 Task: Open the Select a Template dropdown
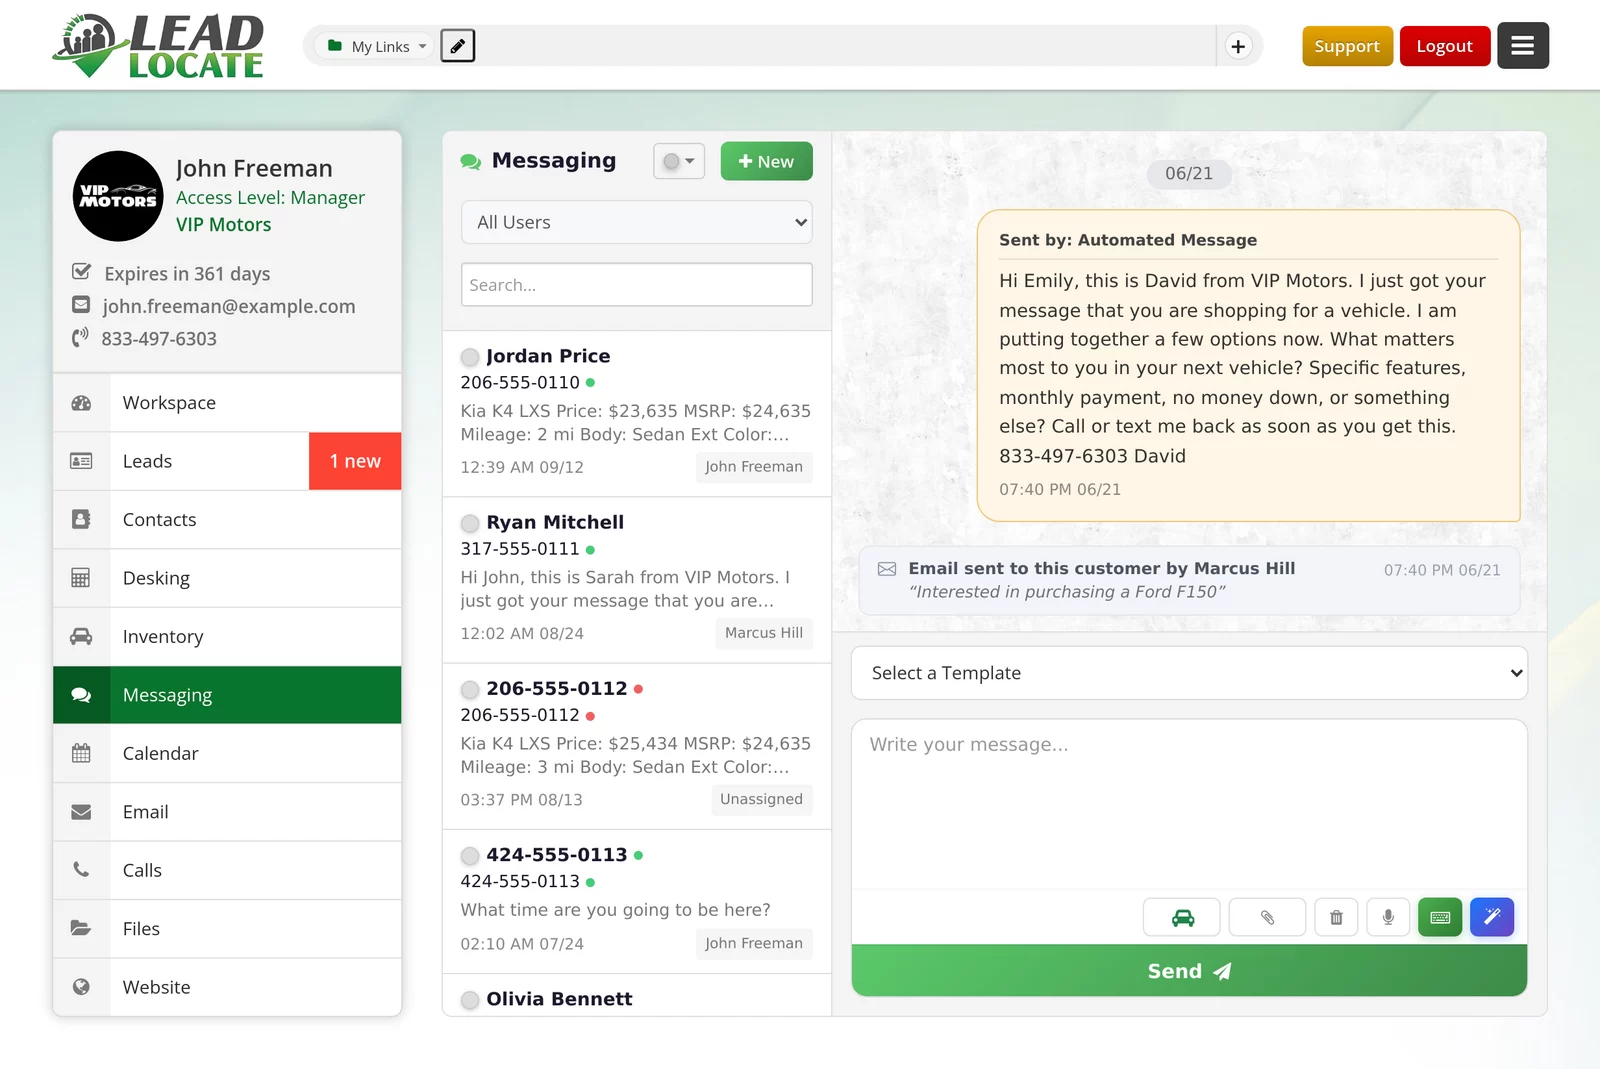1189,673
